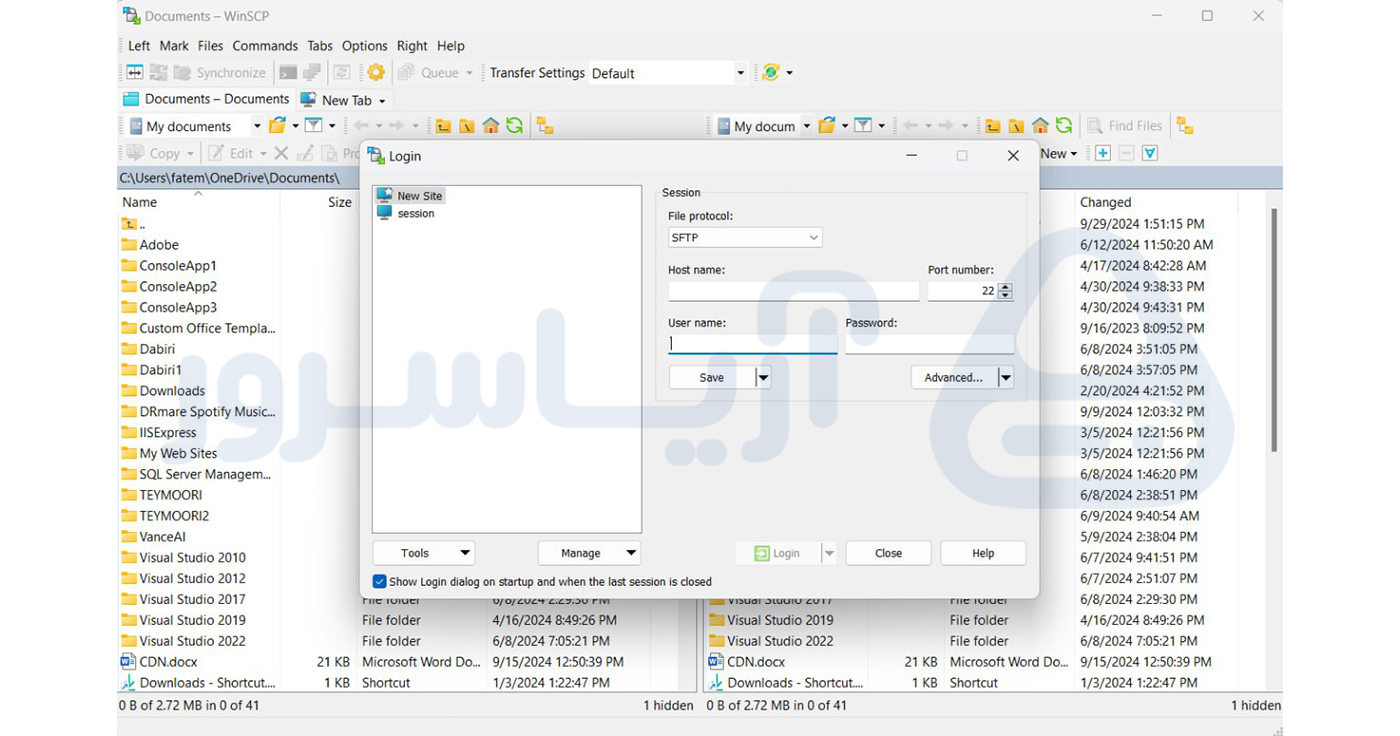1400x736 pixels.
Task: Click the CDN.docx Word icon in left panel
Action: coord(128,661)
